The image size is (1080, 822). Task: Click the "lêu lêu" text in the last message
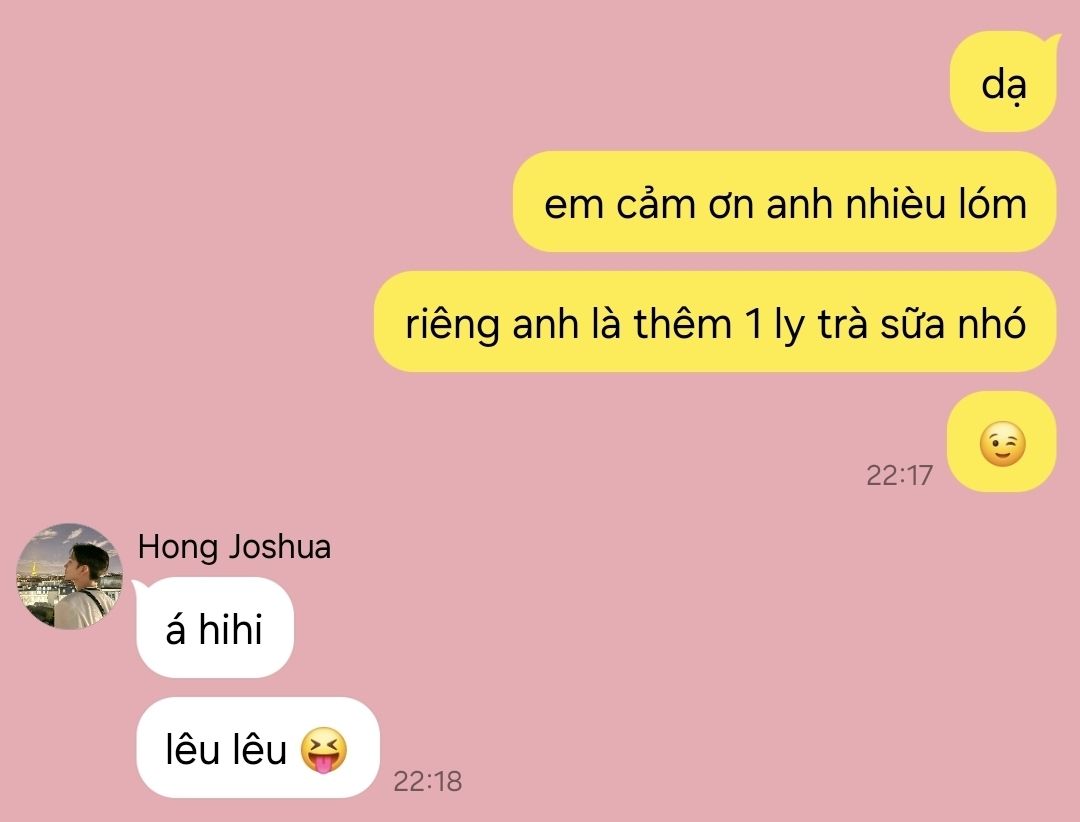pos(226,749)
